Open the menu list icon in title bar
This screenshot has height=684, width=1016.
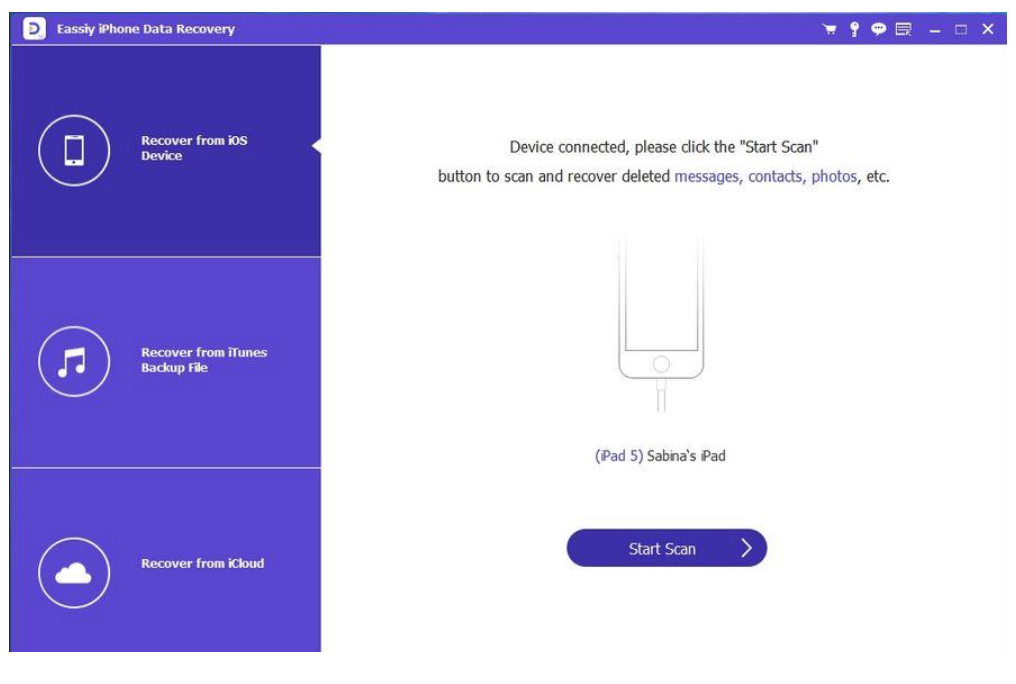click(903, 29)
